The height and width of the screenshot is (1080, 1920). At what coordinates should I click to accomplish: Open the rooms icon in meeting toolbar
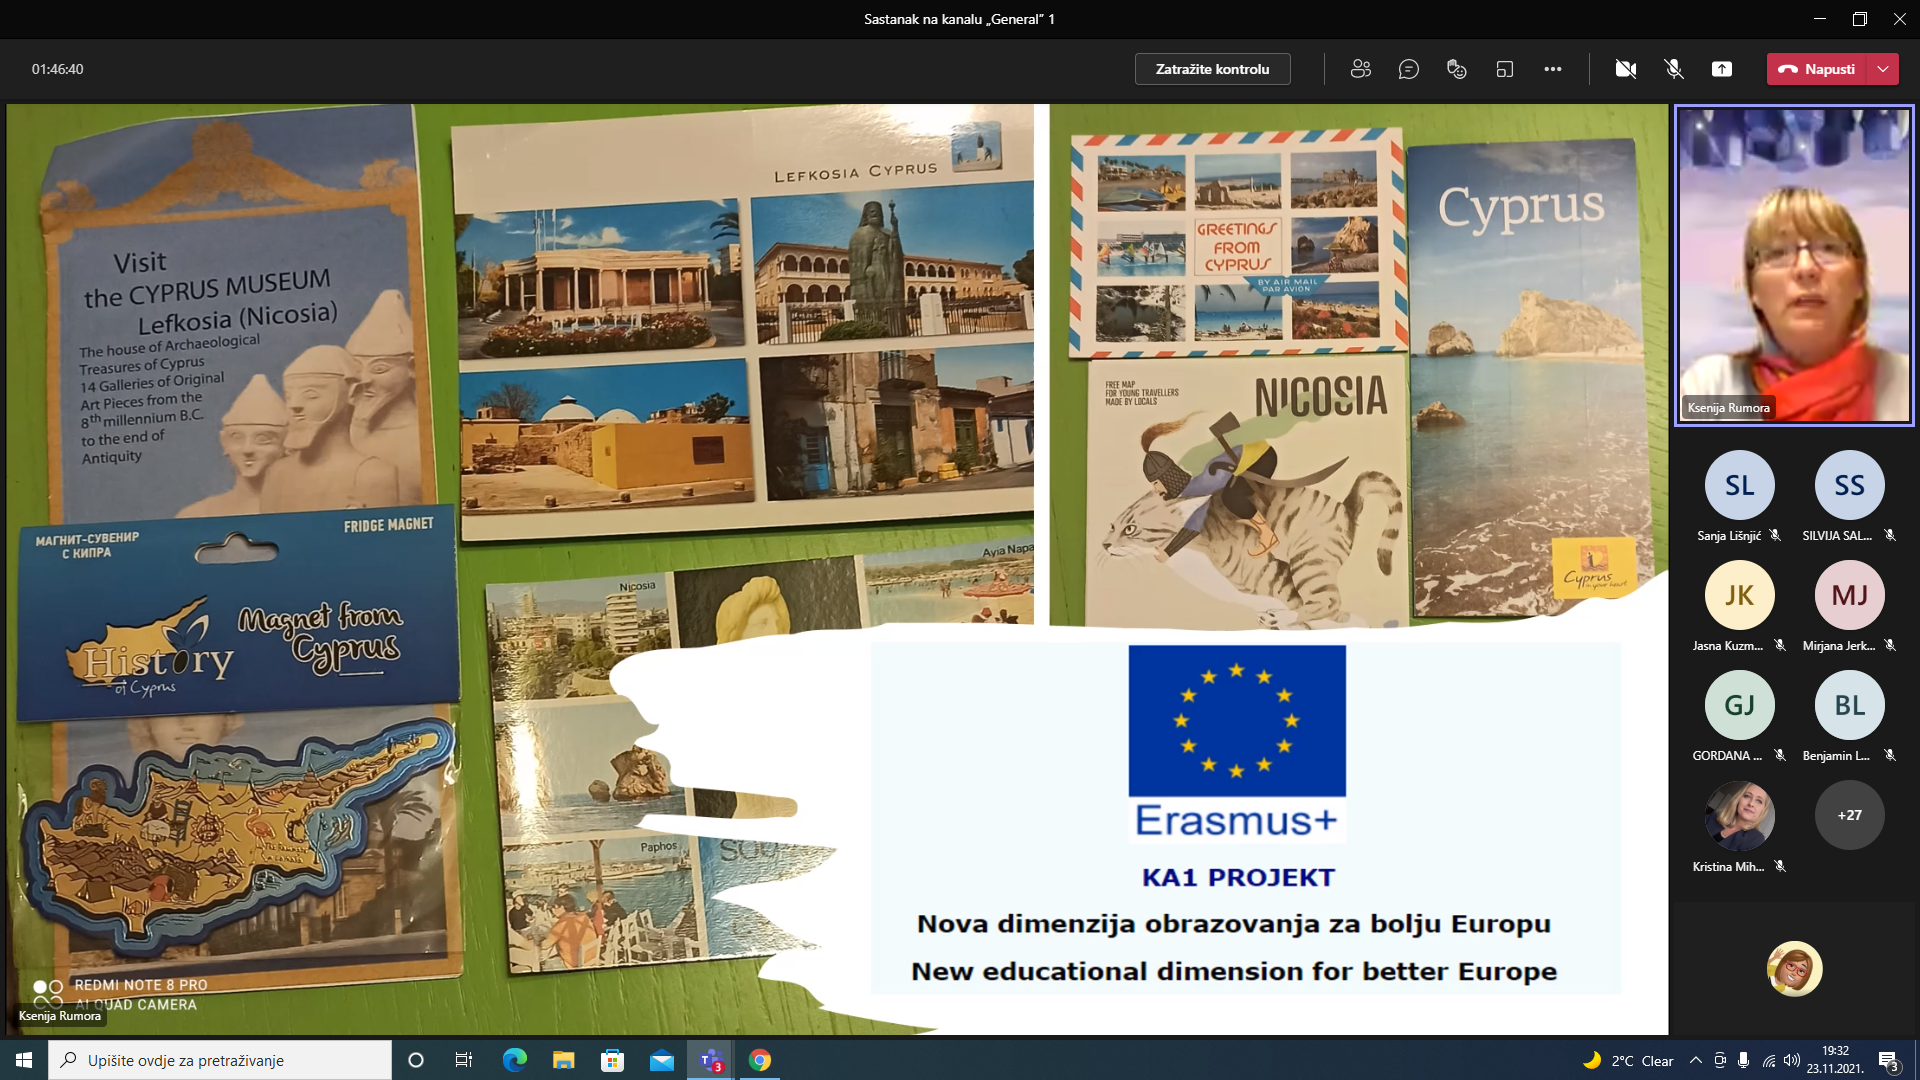(1504, 69)
